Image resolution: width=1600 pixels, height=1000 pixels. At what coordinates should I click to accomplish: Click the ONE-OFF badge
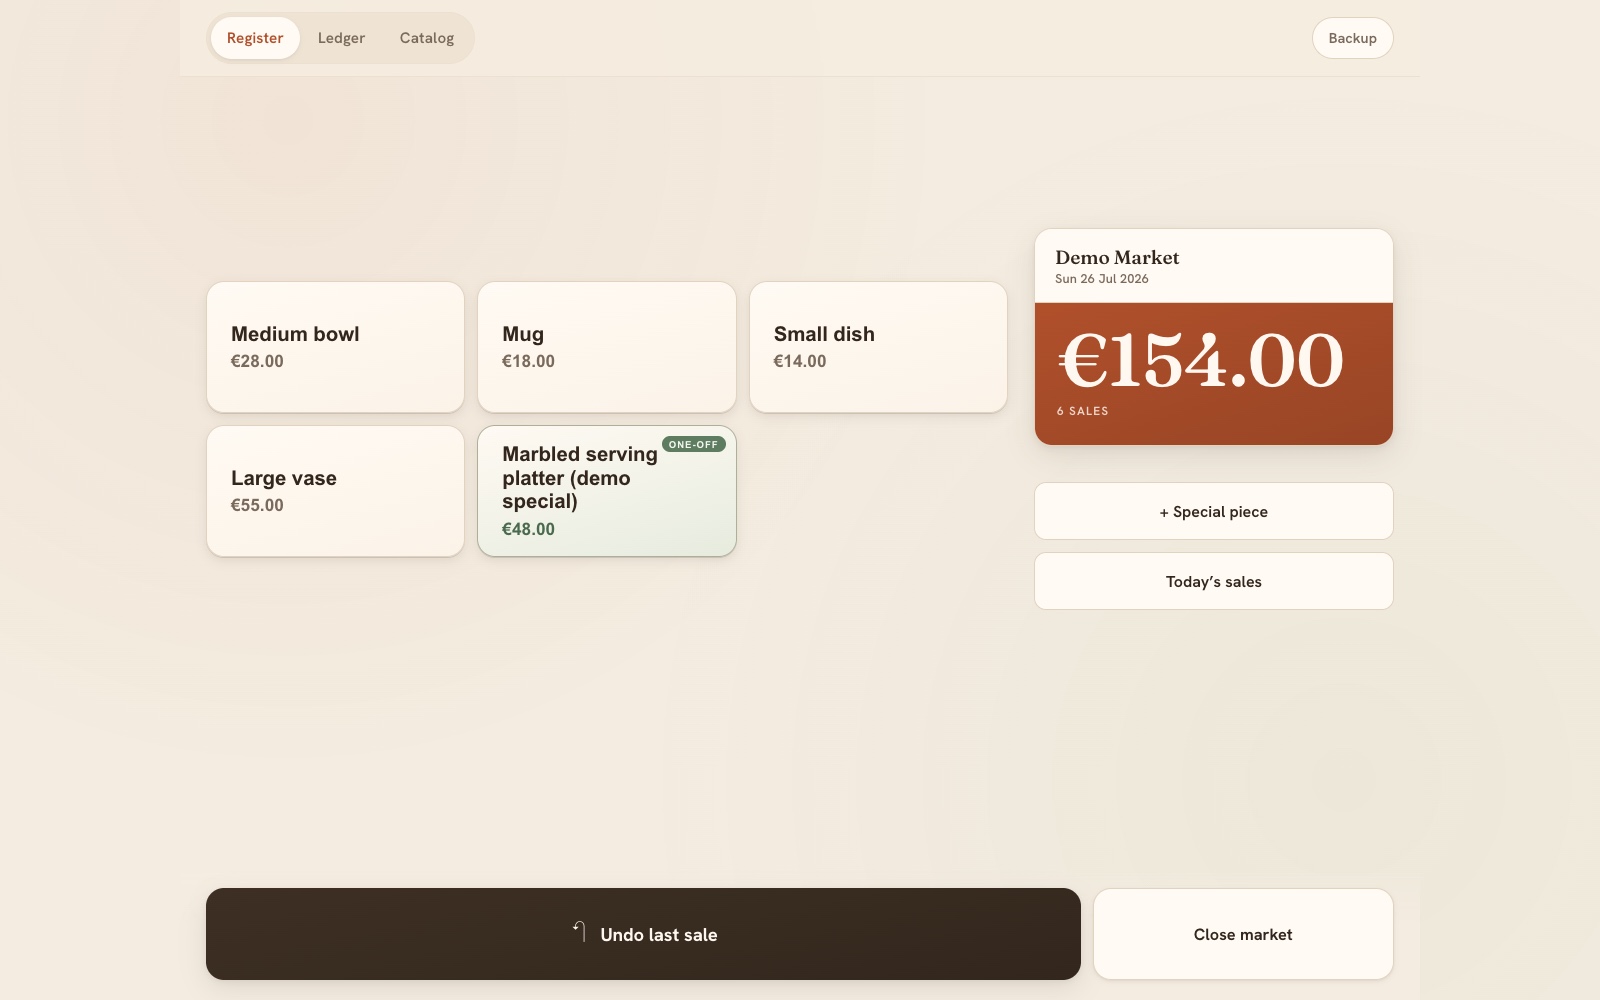point(693,444)
